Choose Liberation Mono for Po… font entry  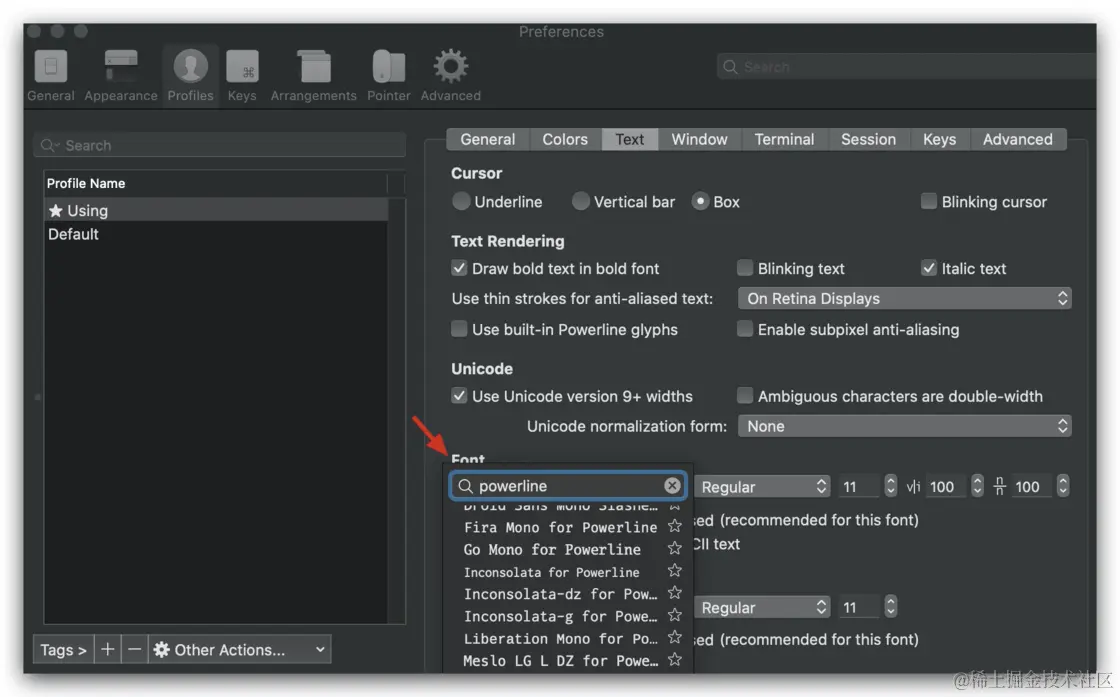point(560,638)
